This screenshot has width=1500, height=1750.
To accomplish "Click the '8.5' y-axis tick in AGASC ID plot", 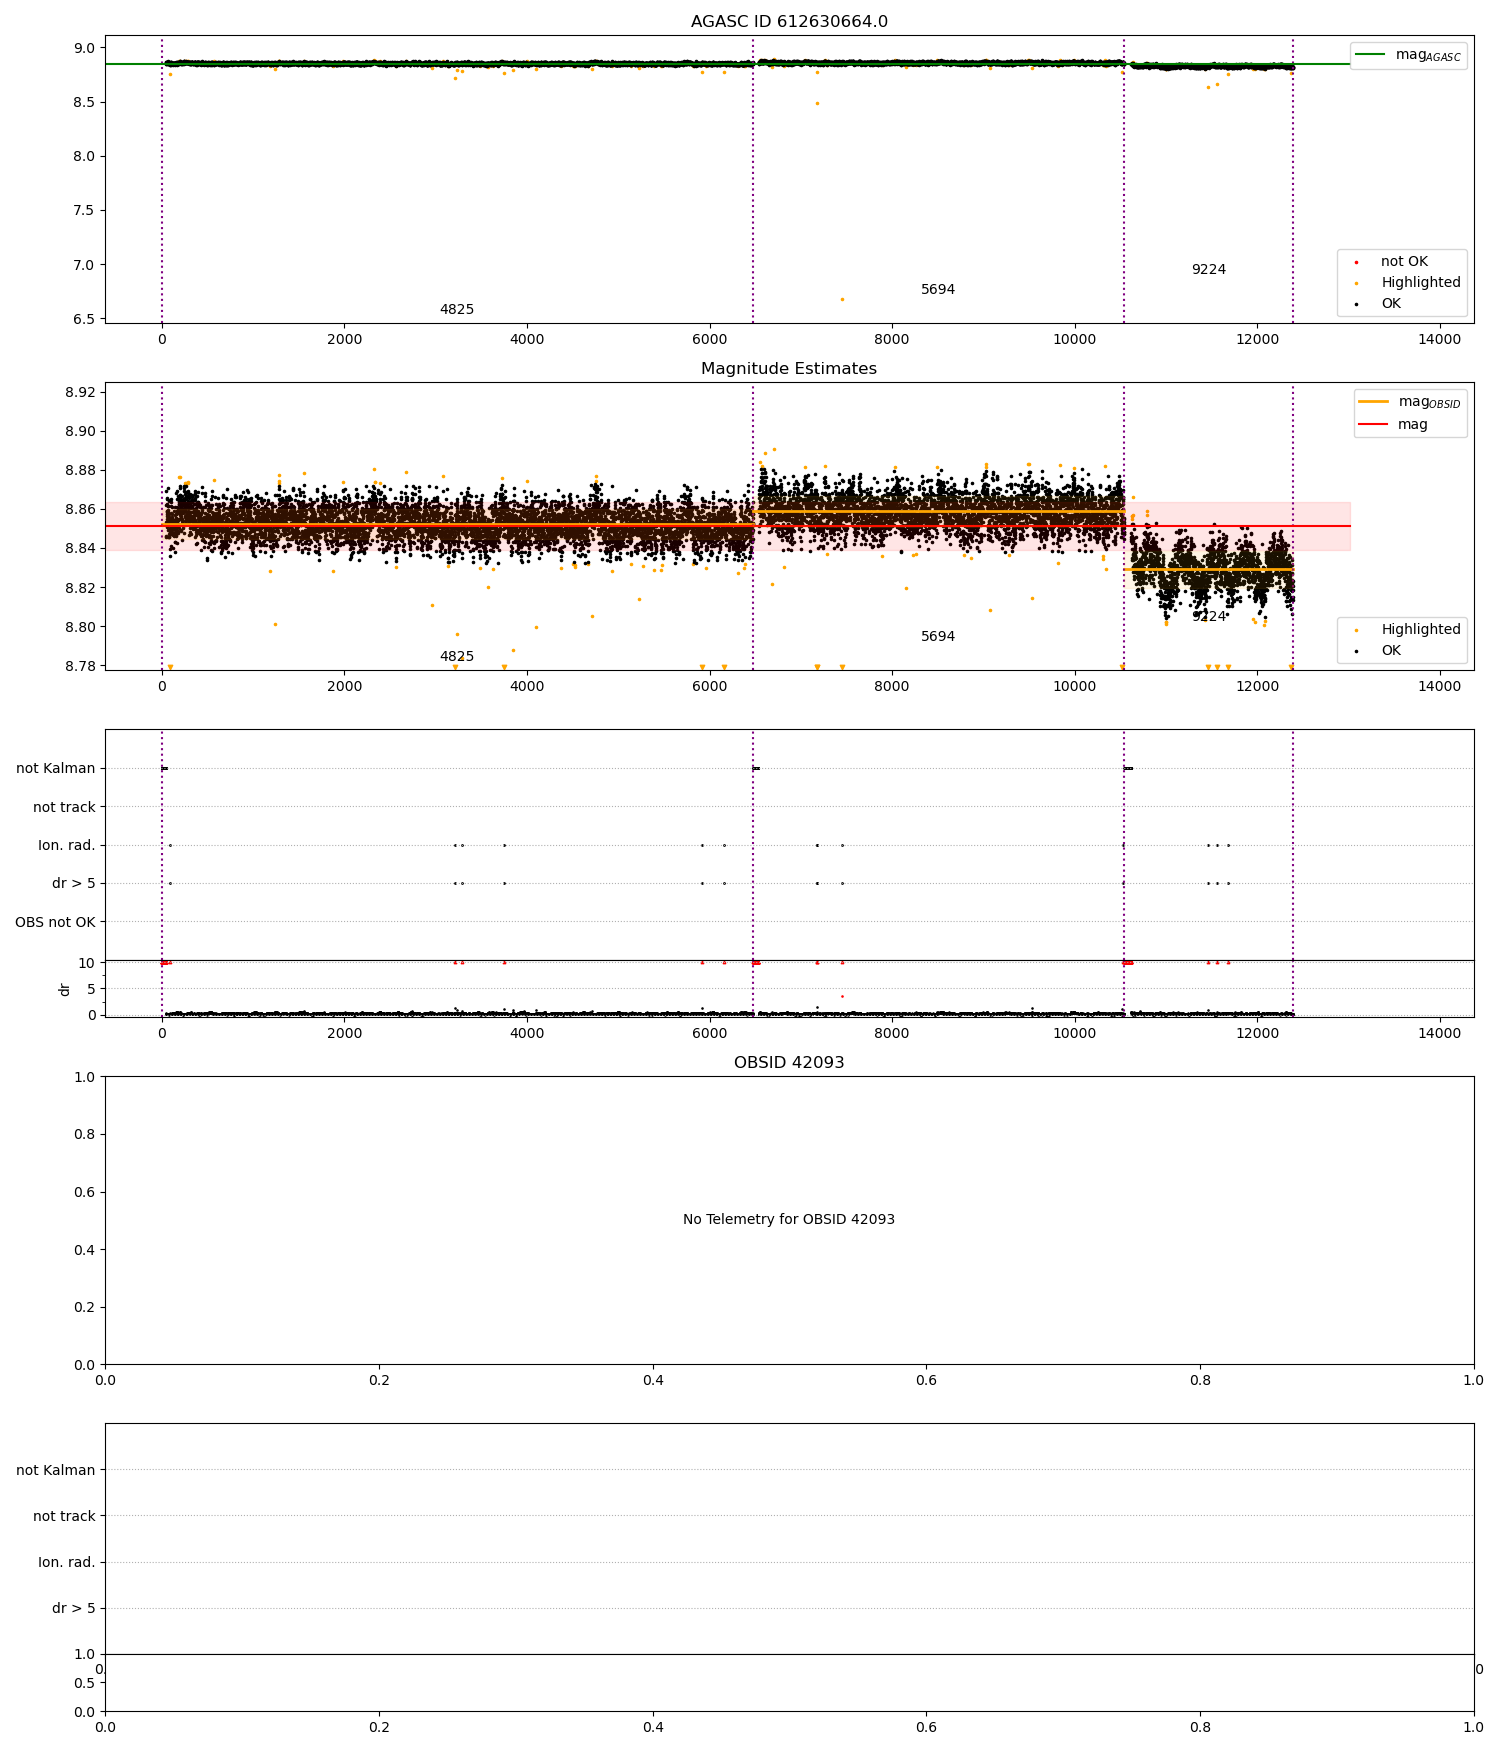I will [84, 103].
